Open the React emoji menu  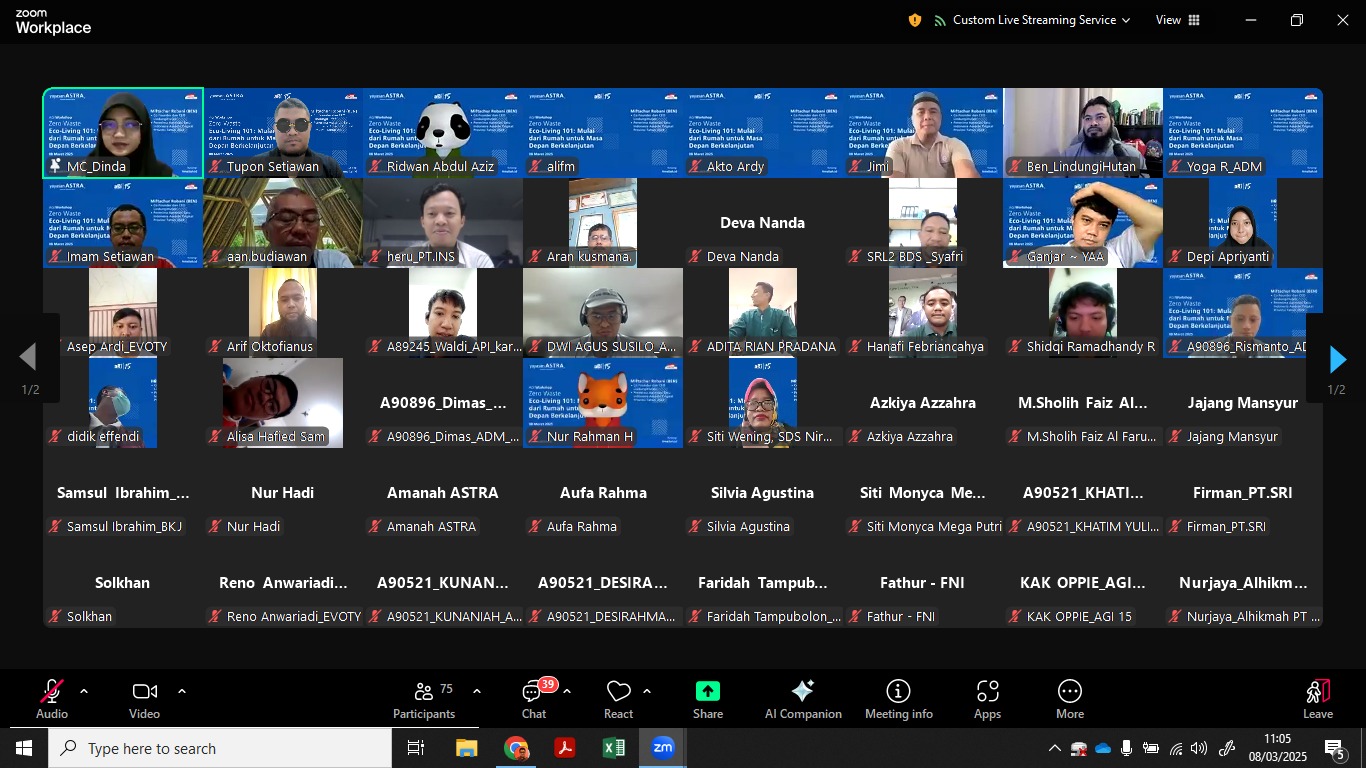618,699
